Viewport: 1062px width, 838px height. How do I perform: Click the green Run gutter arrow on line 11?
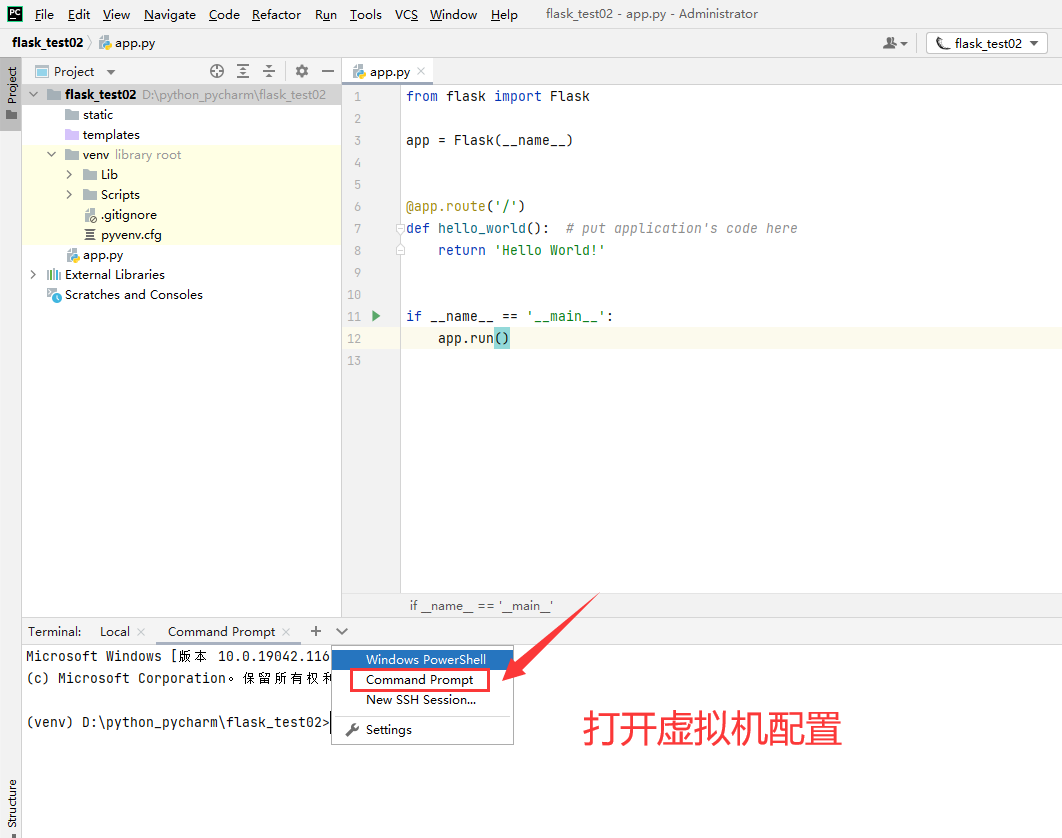(x=376, y=315)
